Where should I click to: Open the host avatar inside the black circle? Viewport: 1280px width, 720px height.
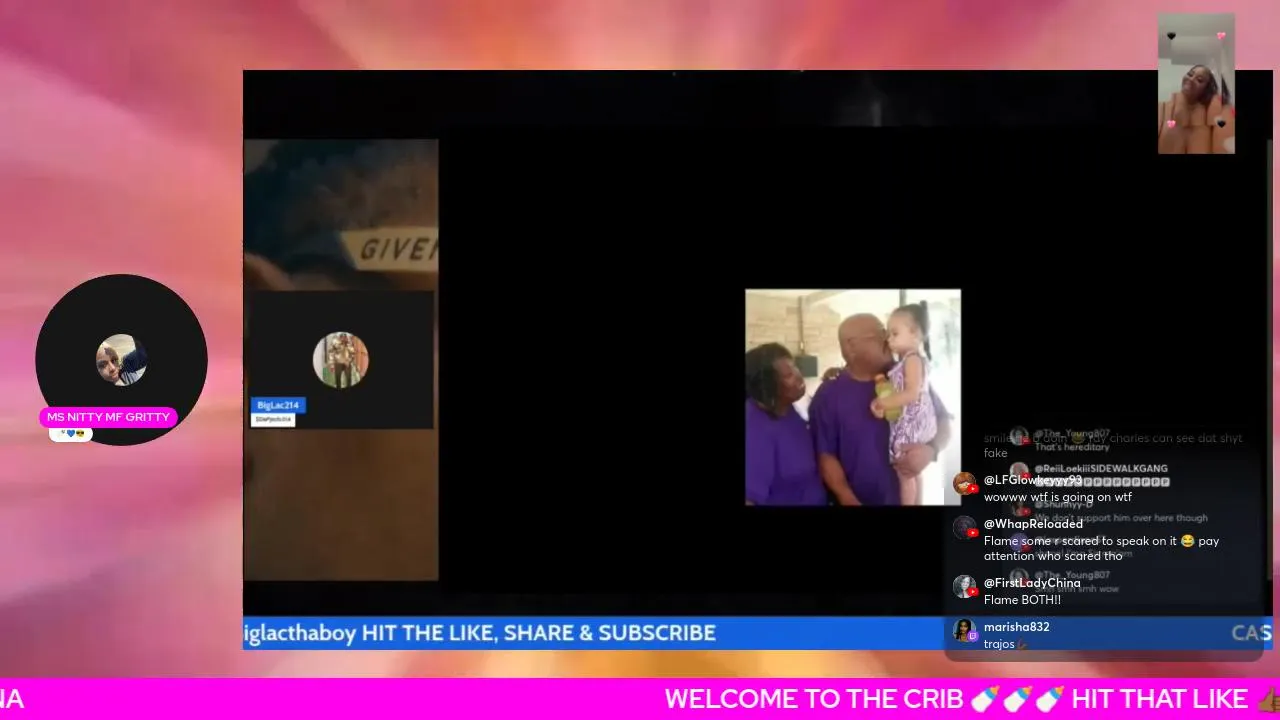pos(121,360)
